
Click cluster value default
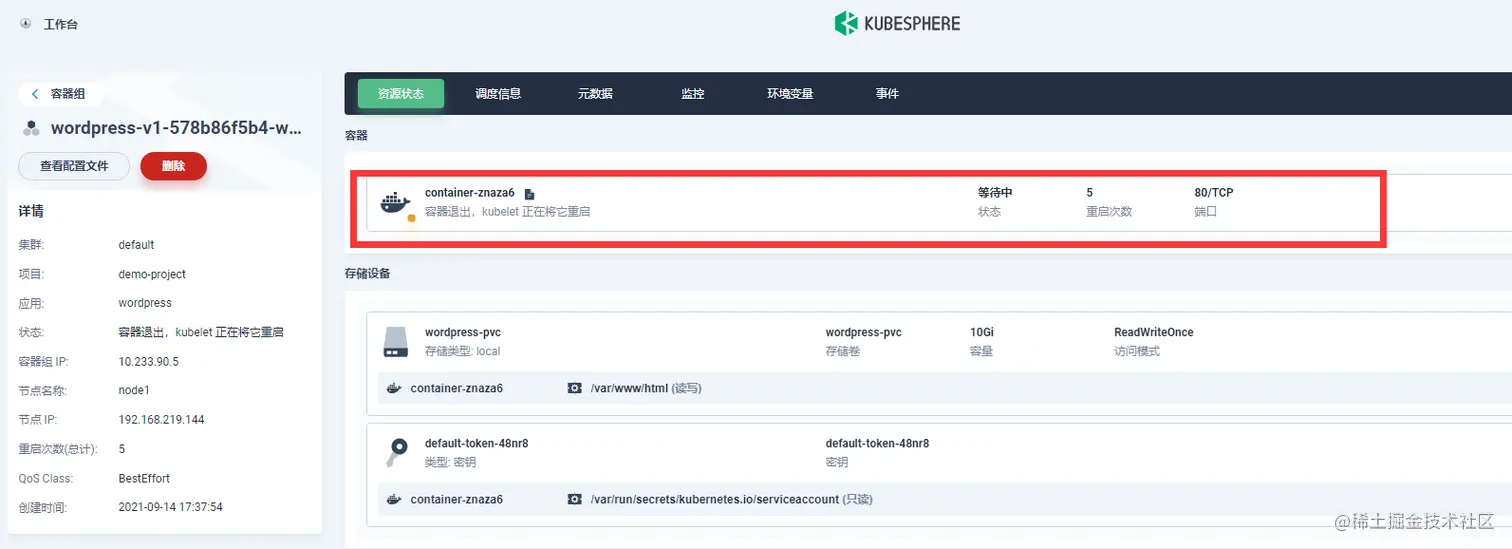click(136, 245)
